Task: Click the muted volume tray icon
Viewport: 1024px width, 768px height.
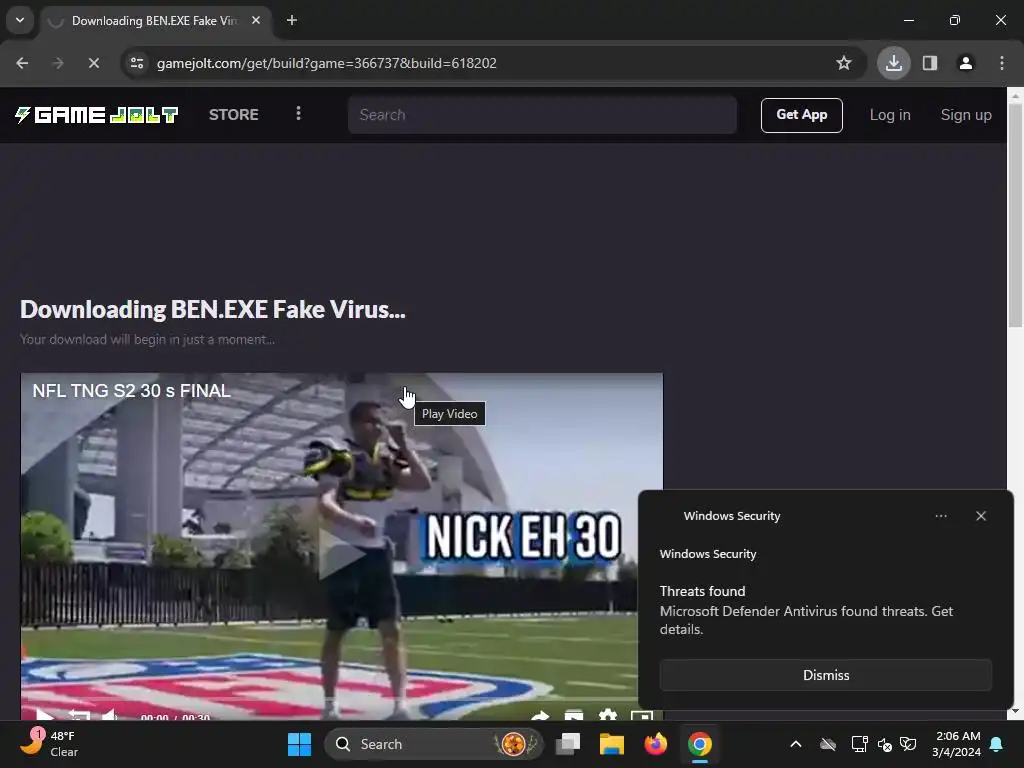Action: click(886, 744)
